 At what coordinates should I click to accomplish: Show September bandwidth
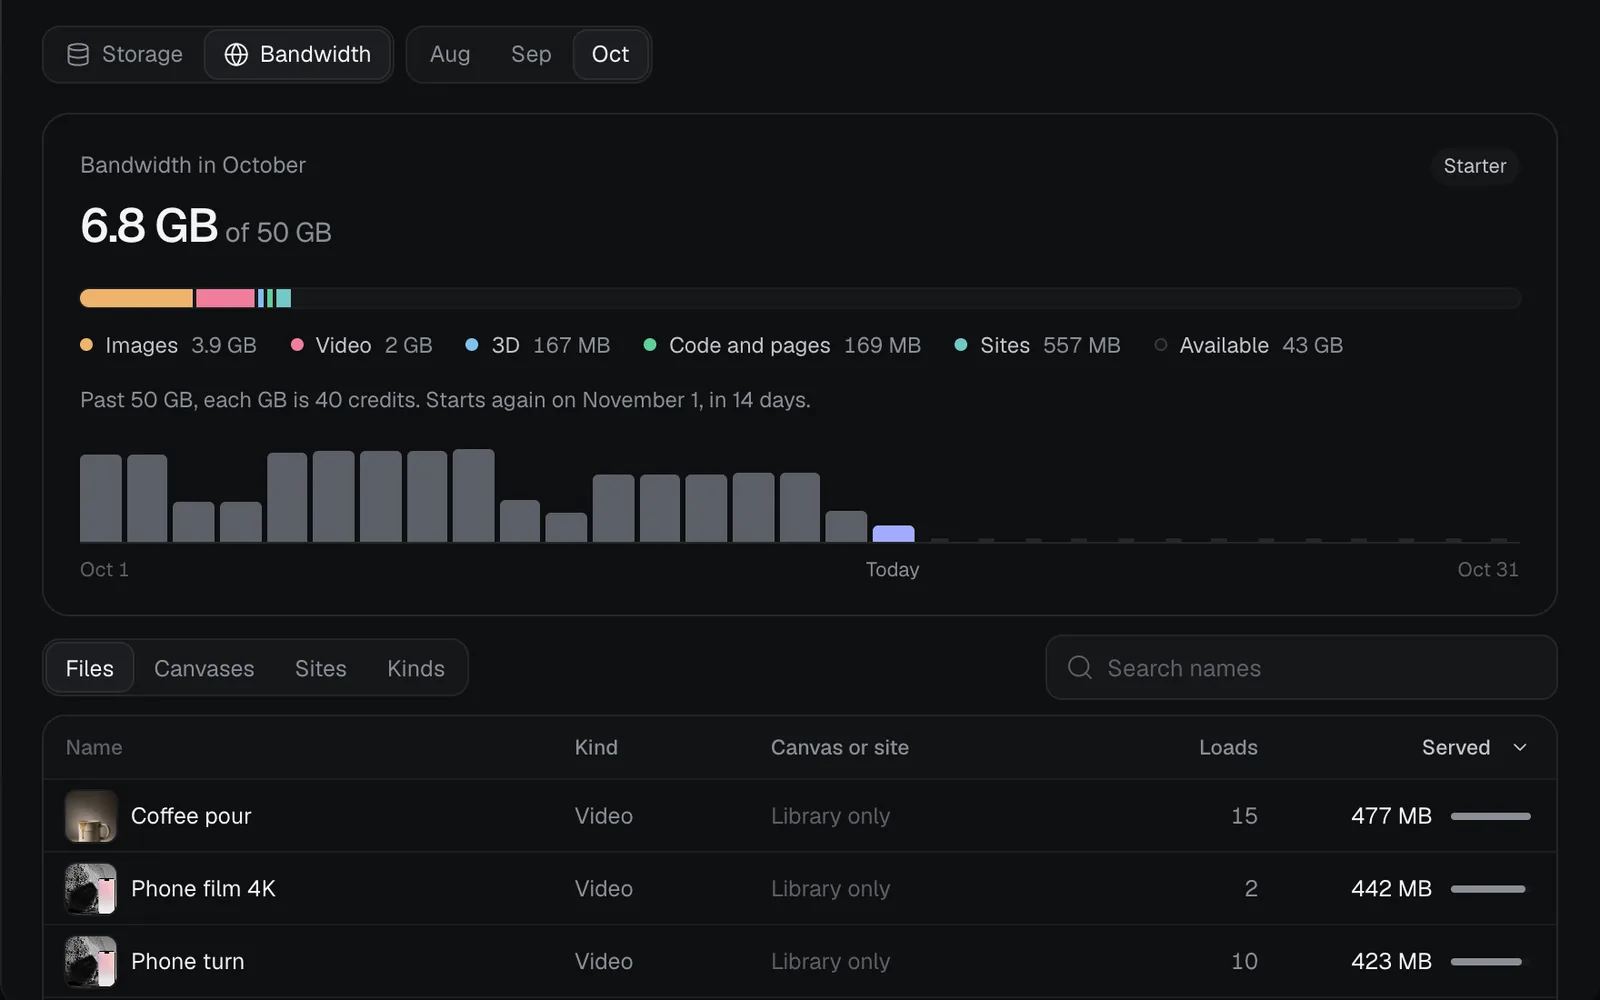(531, 54)
